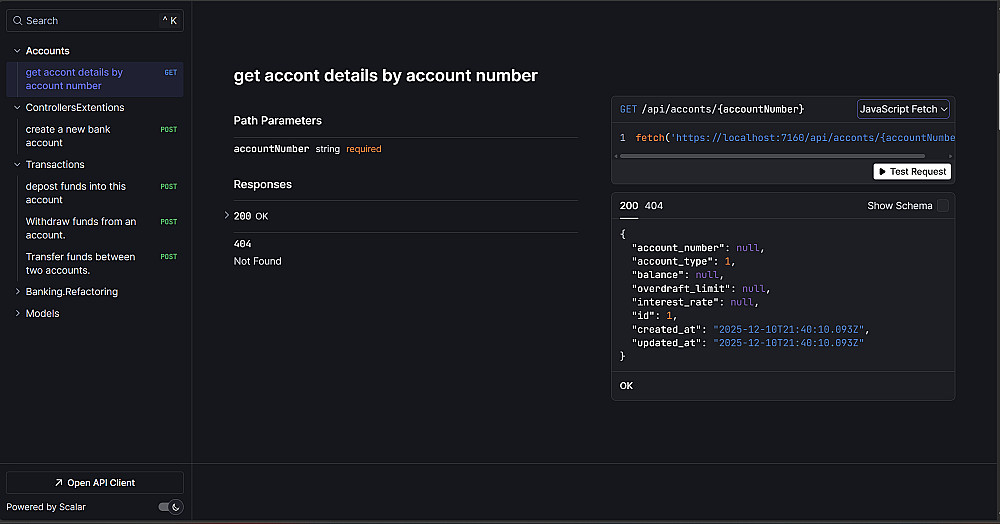Switch to the 404 response tab
This screenshot has height=524, width=1000.
[653, 206]
